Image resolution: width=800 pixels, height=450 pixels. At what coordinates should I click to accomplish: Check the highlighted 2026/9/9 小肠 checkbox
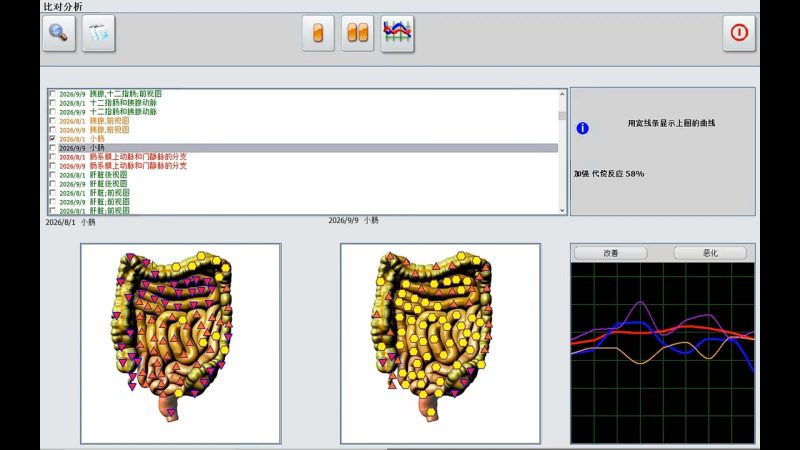[x=53, y=147]
